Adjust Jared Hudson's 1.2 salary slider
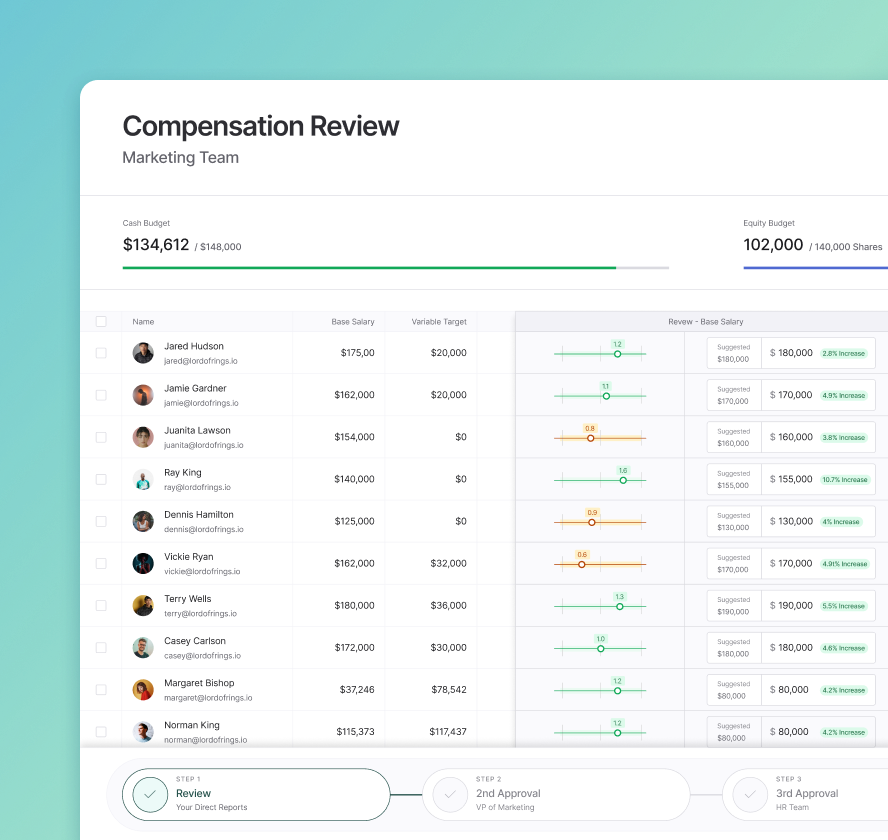The image size is (888, 840). [617, 354]
